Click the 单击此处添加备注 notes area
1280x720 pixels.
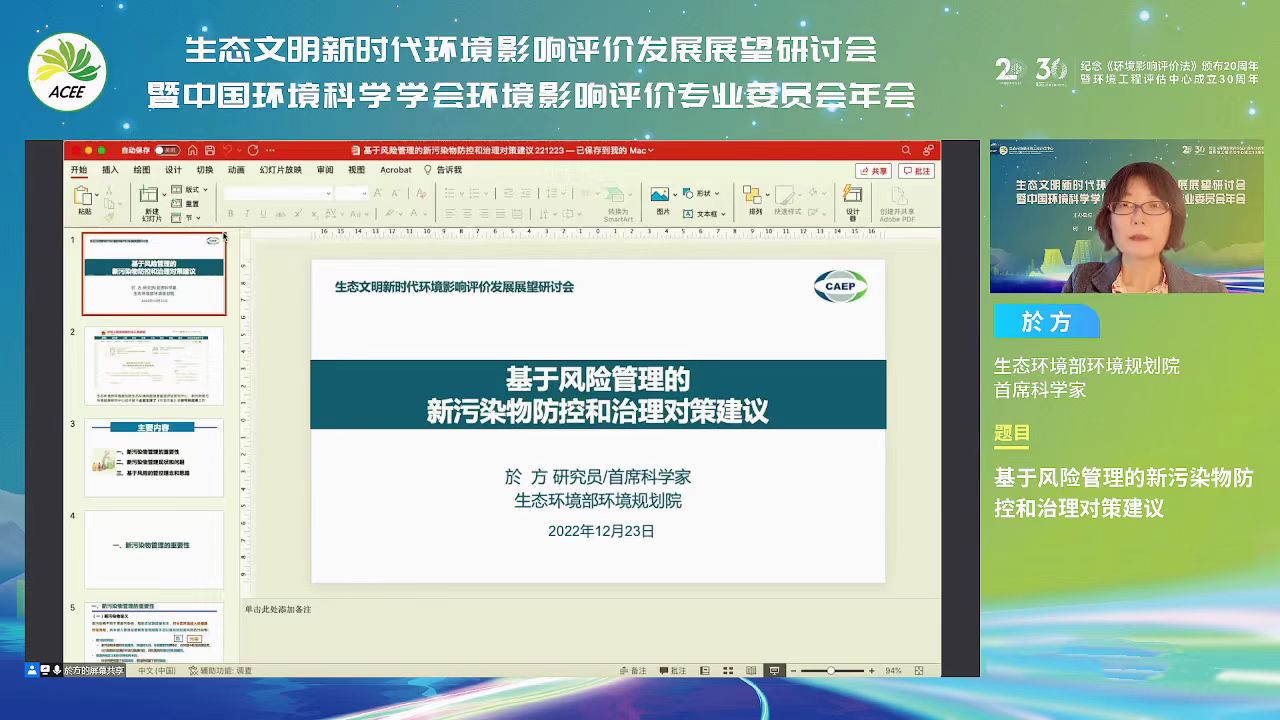(278, 609)
